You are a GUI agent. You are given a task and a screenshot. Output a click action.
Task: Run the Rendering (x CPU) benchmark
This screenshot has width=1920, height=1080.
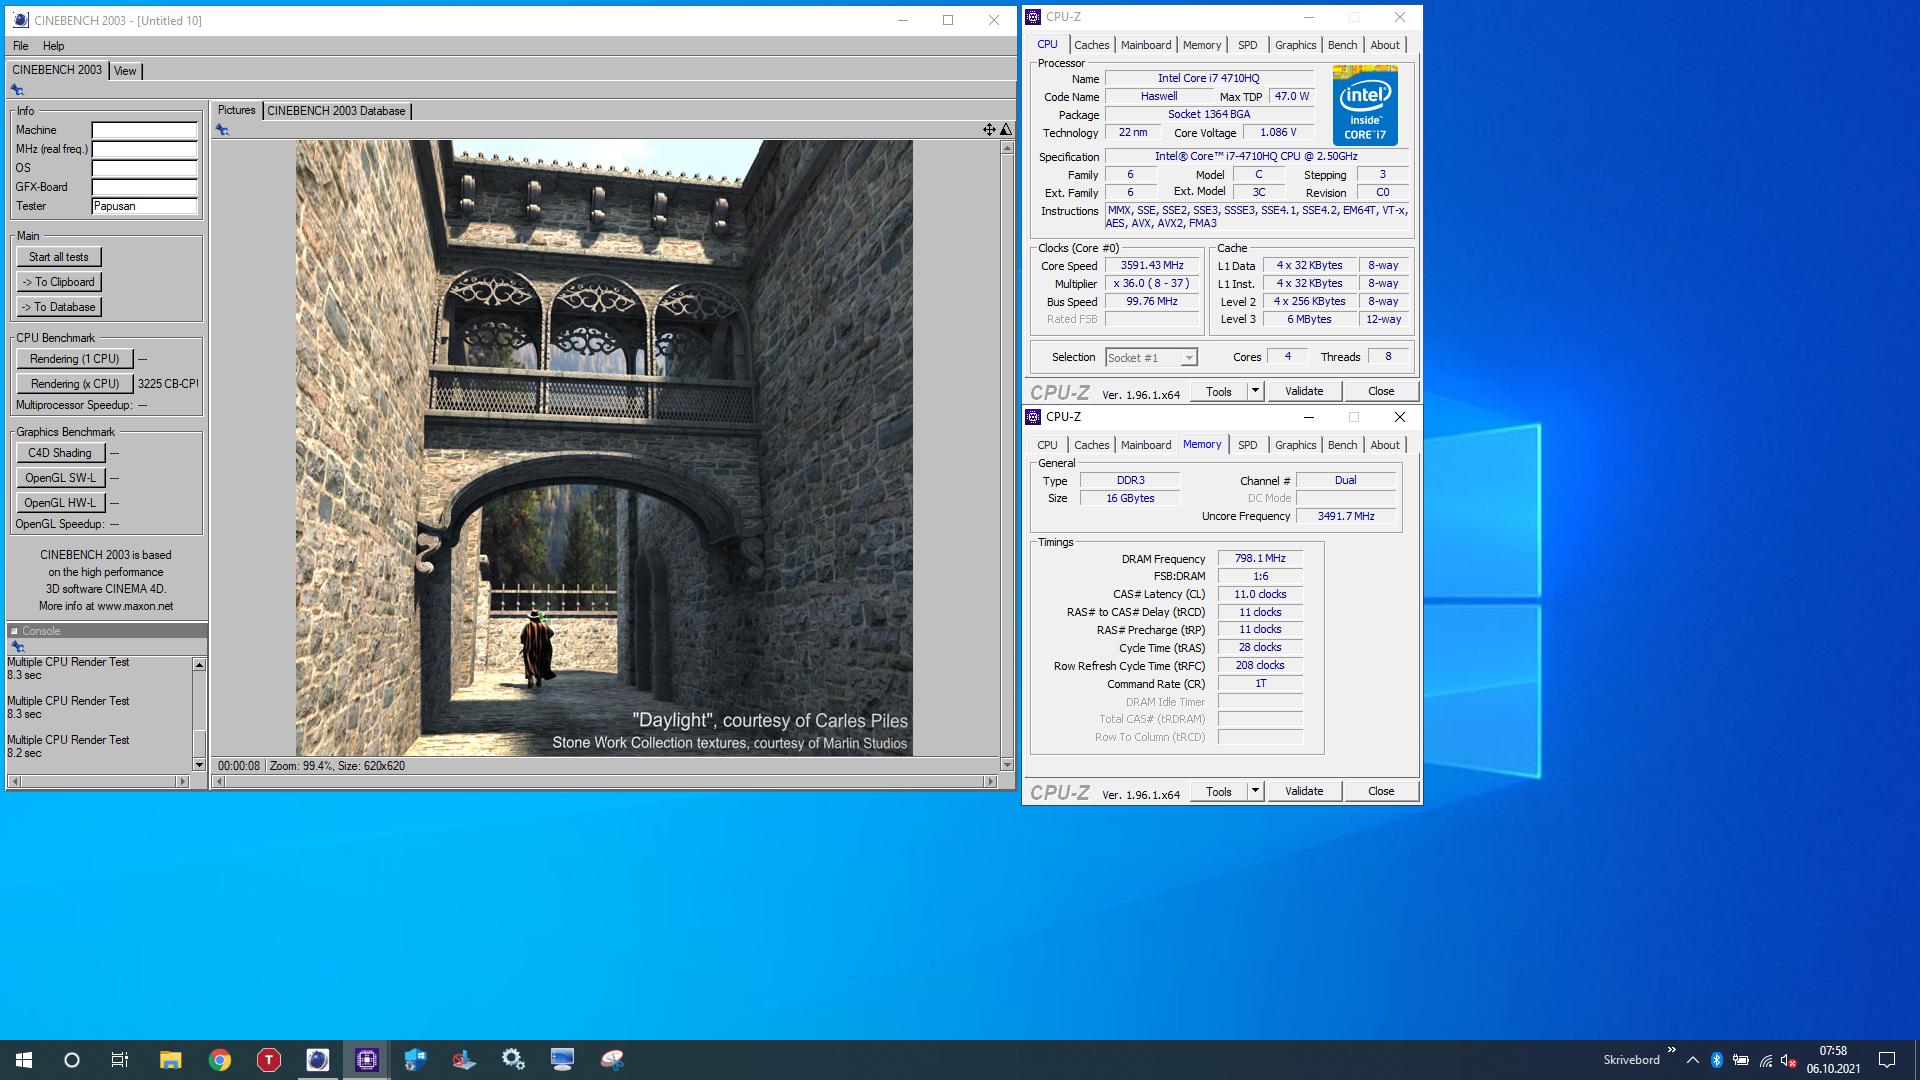tap(74, 384)
